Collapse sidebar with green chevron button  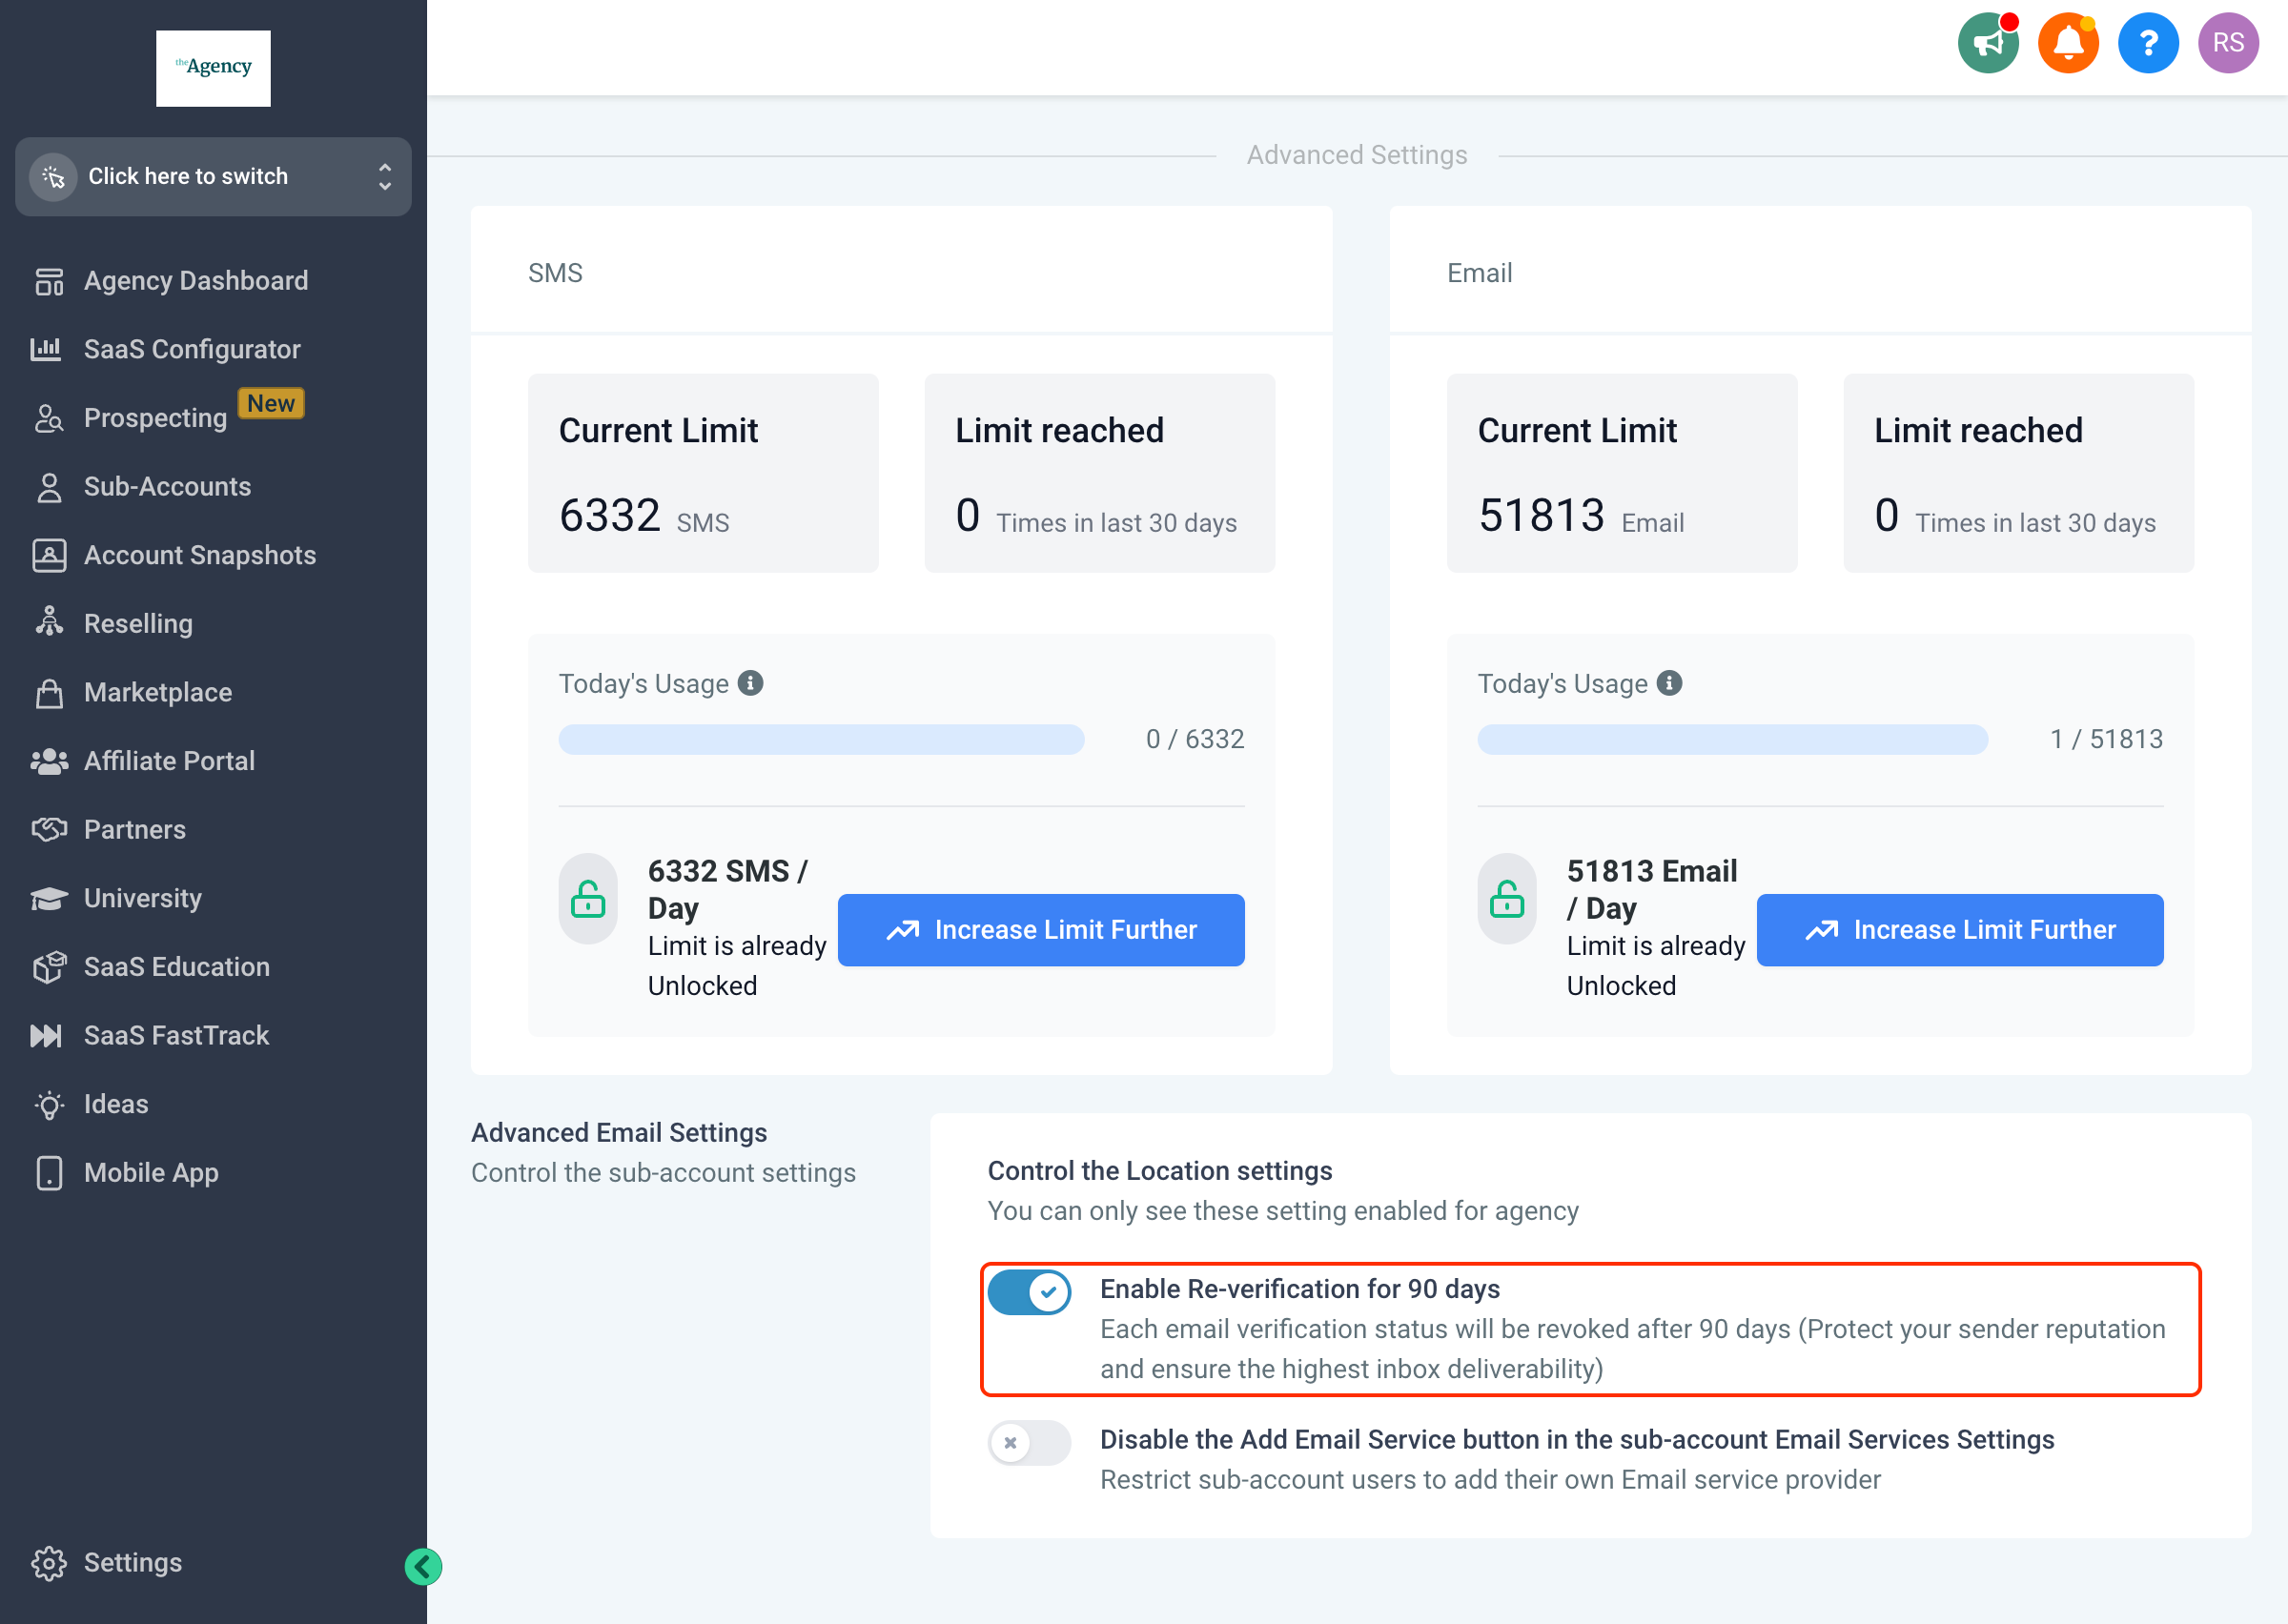(423, 1566)
